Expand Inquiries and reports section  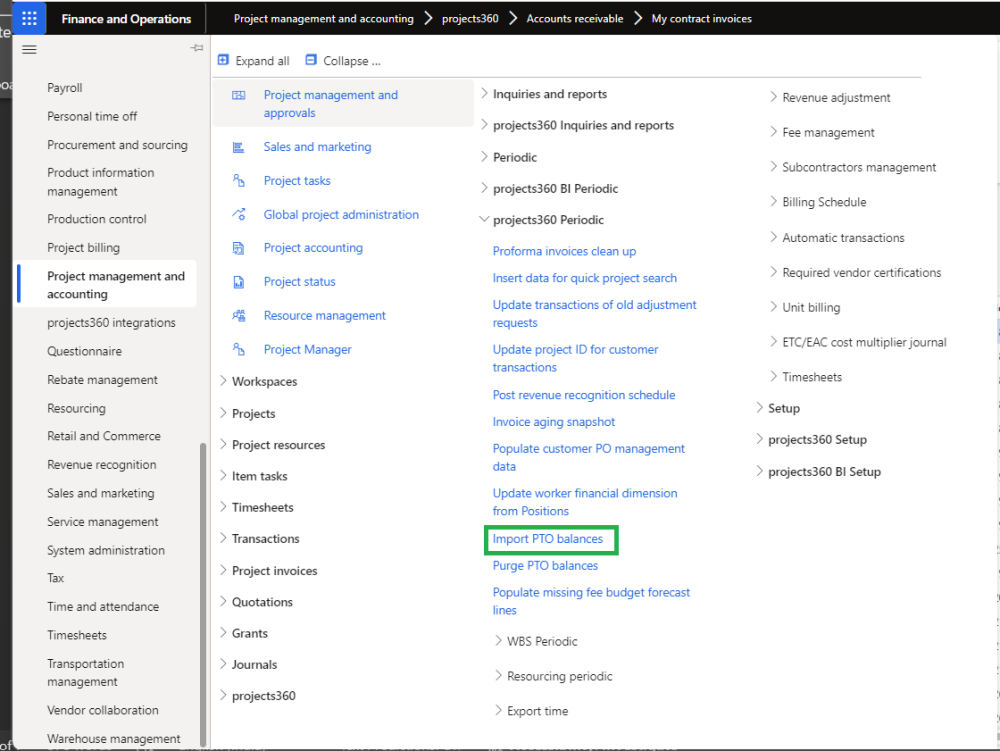pyautogui.click(x=485, y=93)
